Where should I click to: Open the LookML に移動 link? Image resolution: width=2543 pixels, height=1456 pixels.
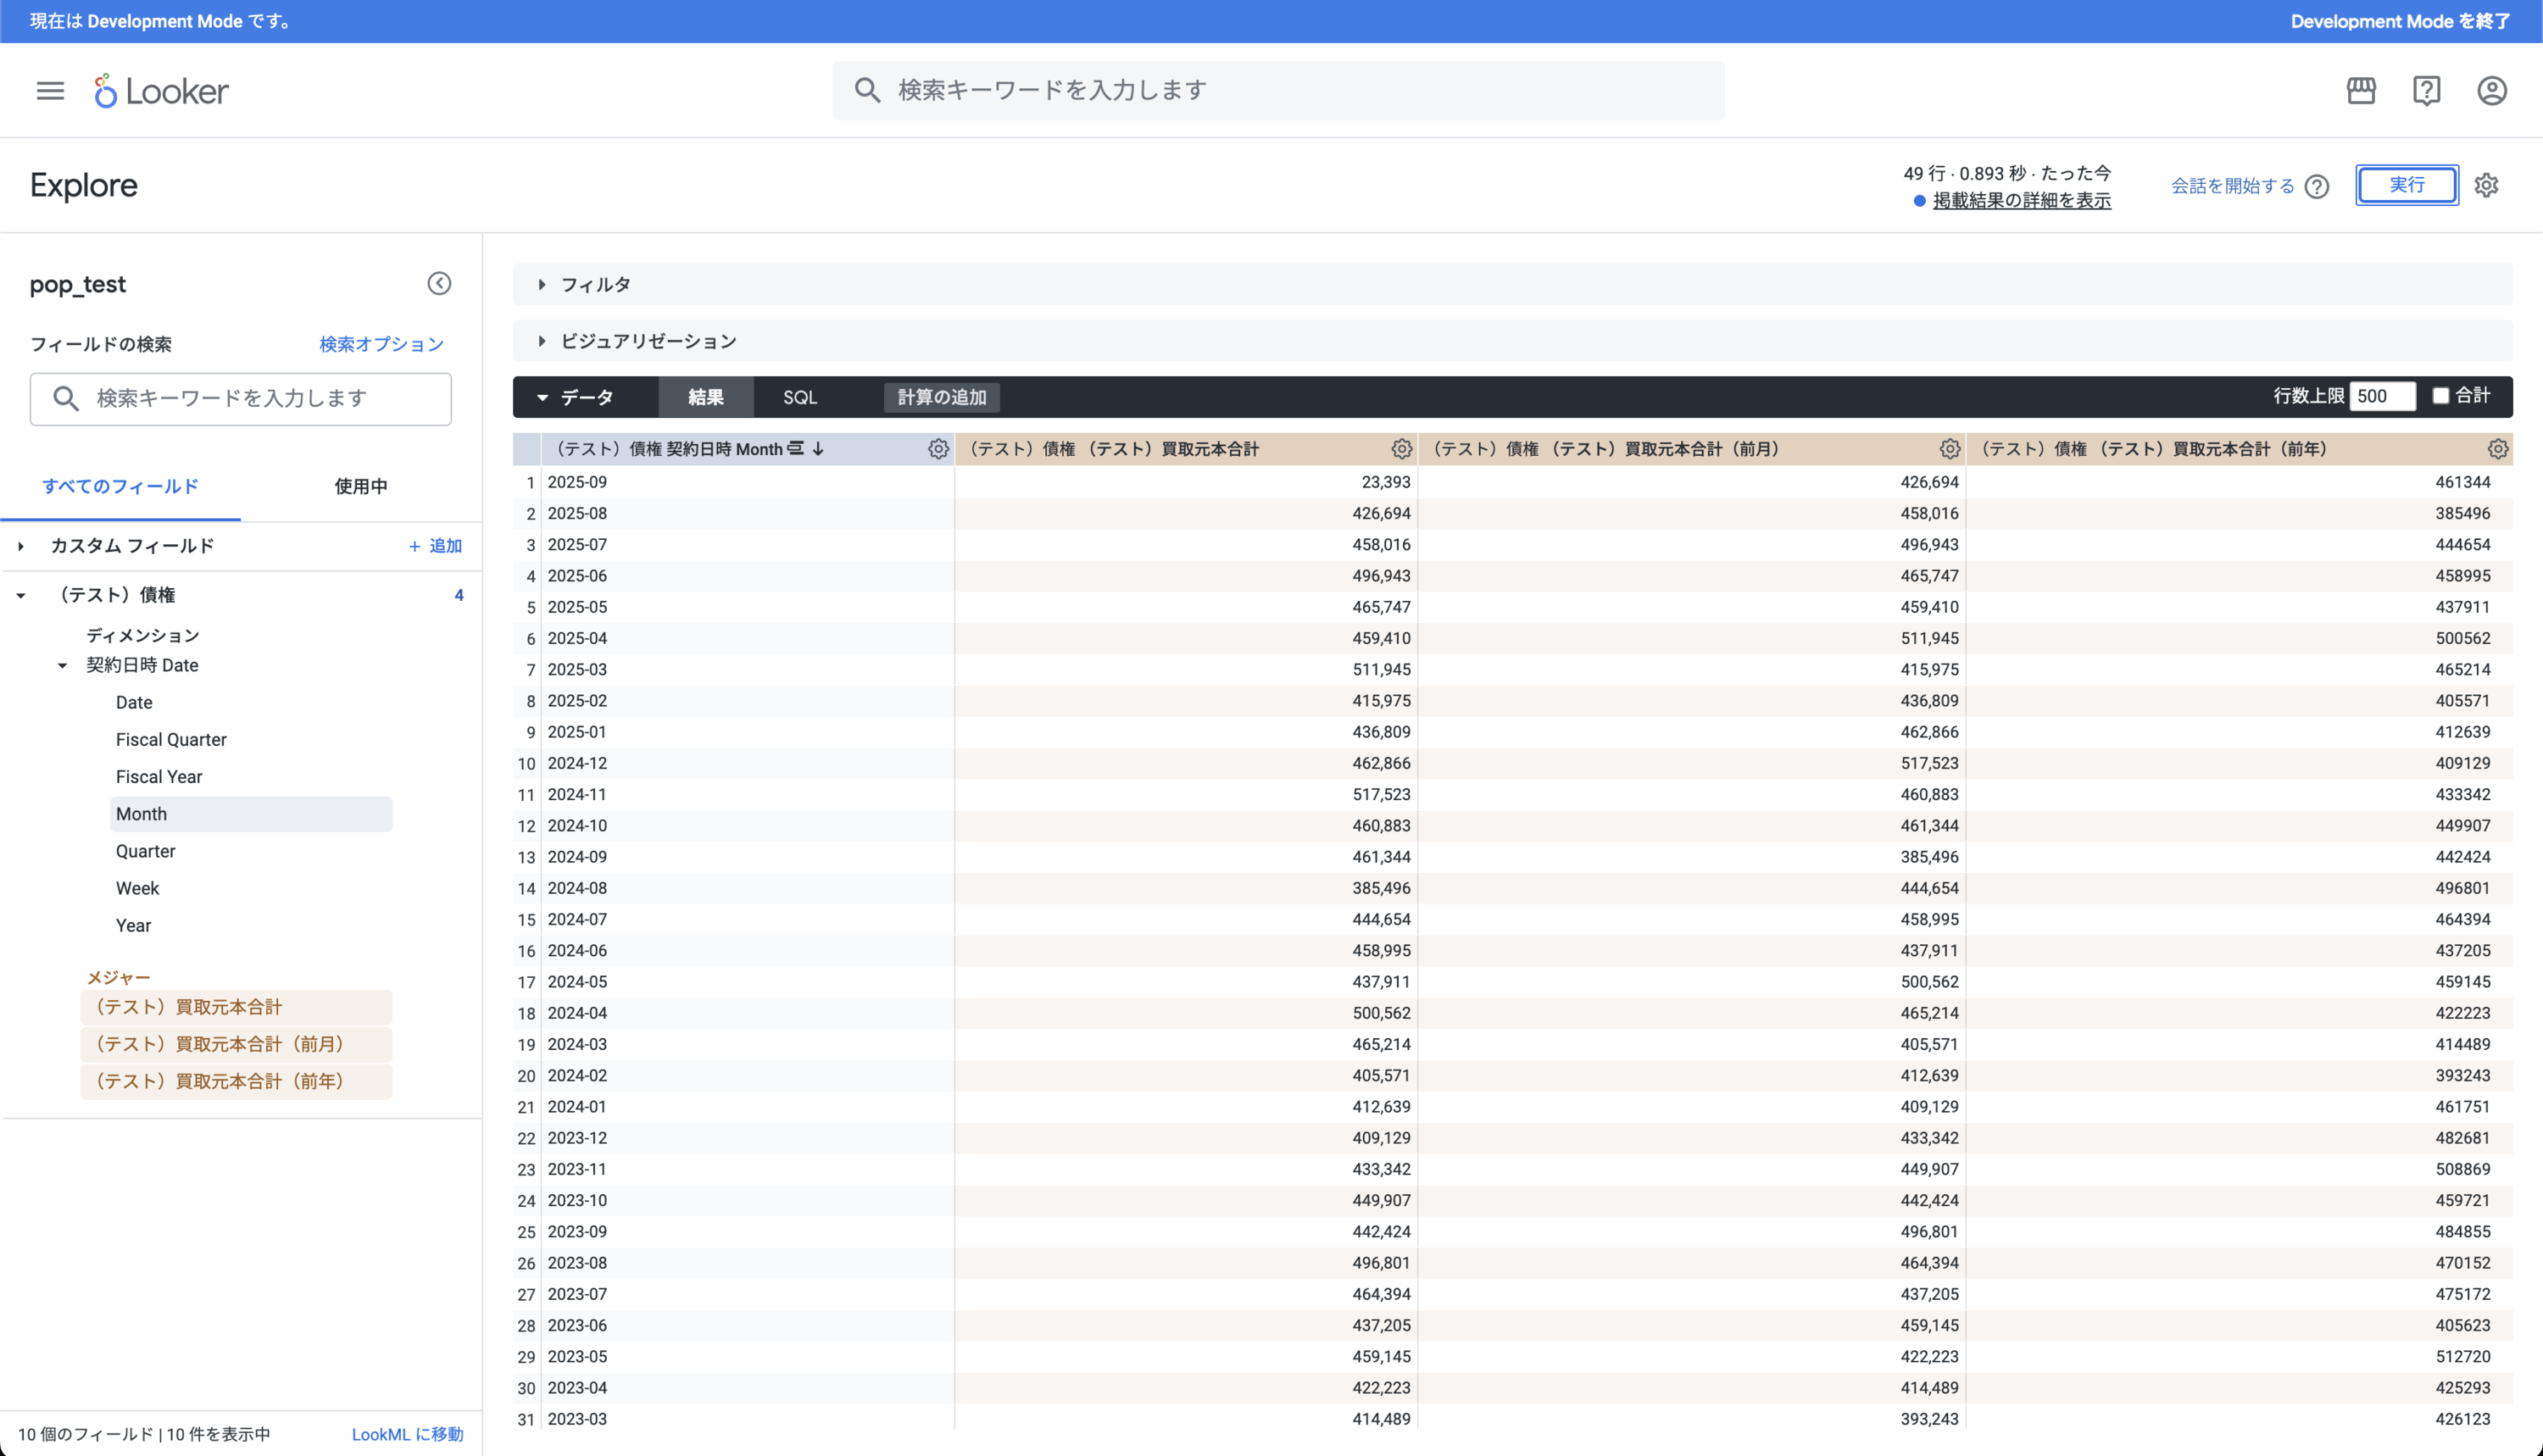pos(407,1434)
